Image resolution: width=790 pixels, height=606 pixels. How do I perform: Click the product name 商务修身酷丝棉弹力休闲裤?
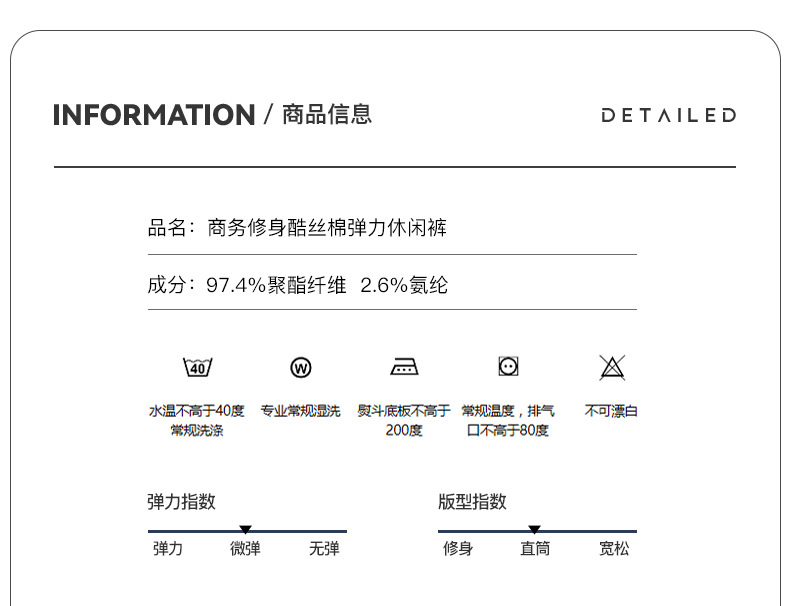327,228
